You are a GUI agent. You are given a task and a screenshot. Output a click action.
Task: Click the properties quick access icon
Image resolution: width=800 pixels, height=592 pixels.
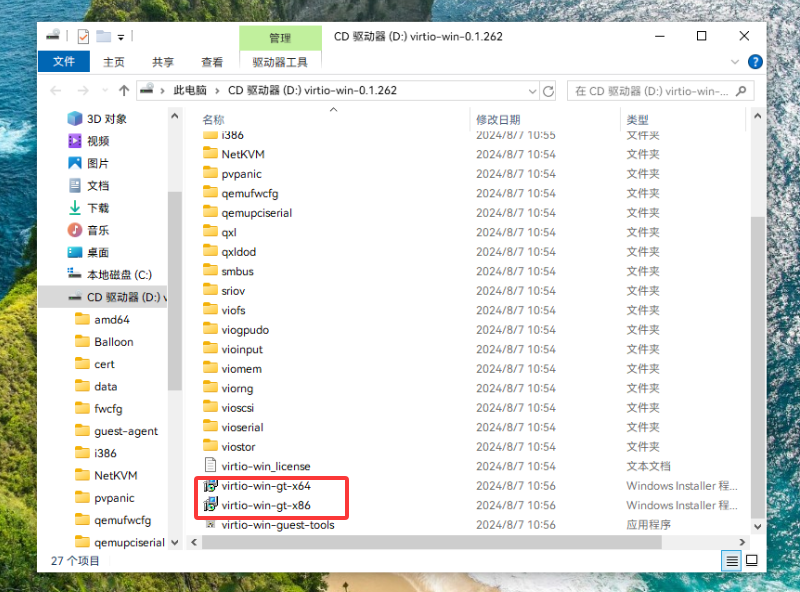[83, 36]
